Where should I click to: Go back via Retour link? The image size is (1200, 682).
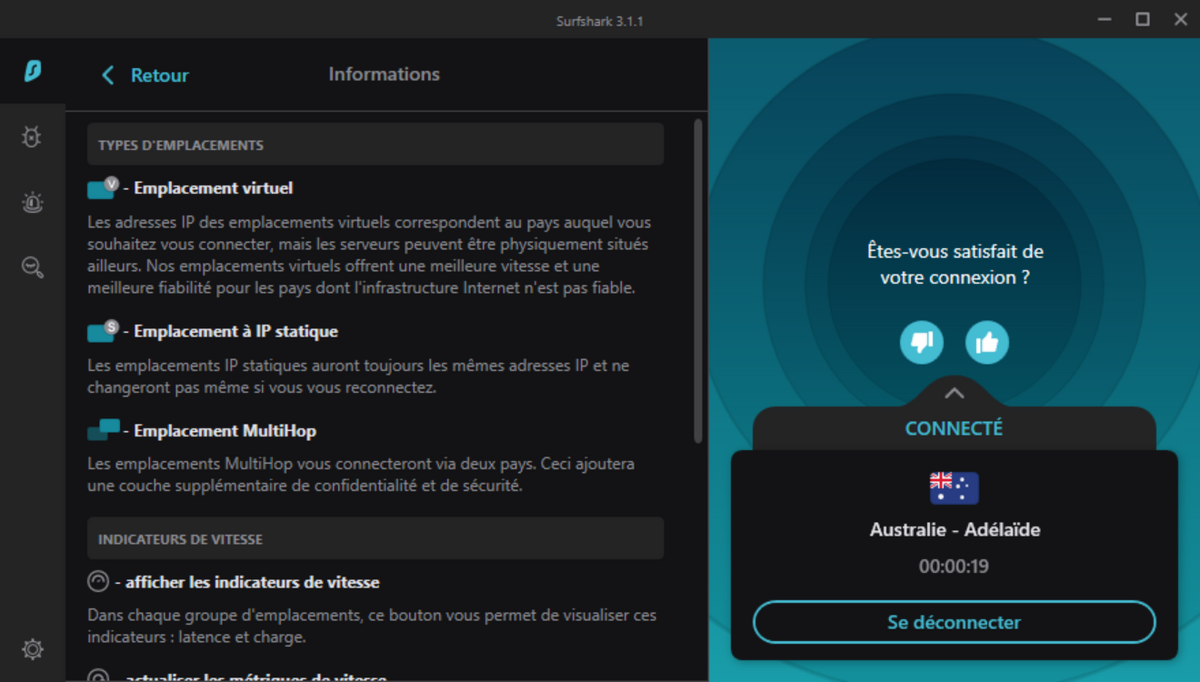(159, 75)
